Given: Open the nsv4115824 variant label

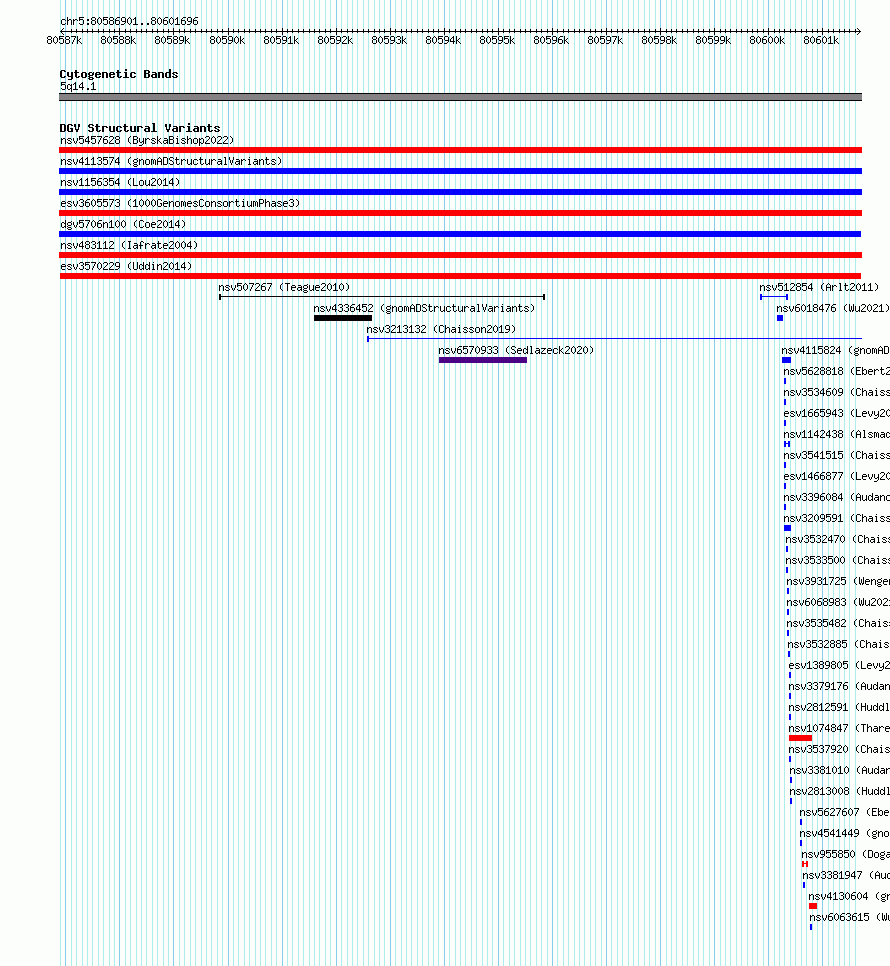Looking at the screenshot, I should pos(835,350).
